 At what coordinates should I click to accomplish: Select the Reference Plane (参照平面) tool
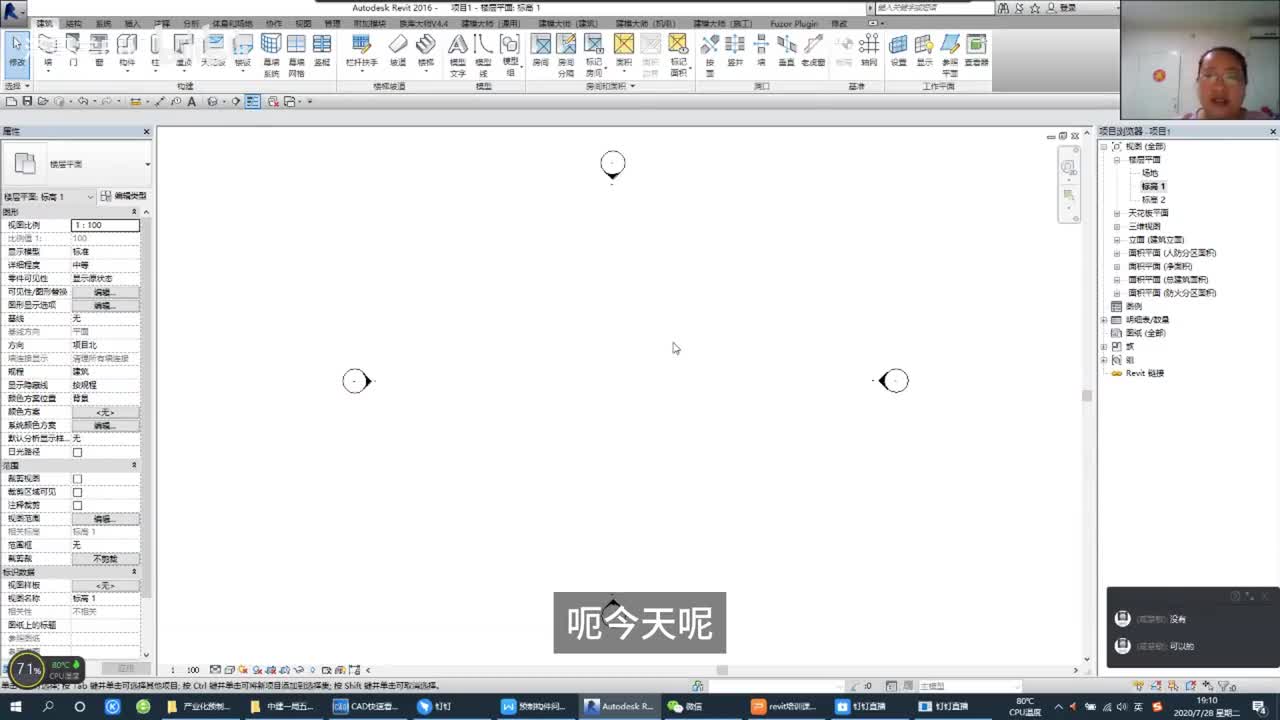950,55
